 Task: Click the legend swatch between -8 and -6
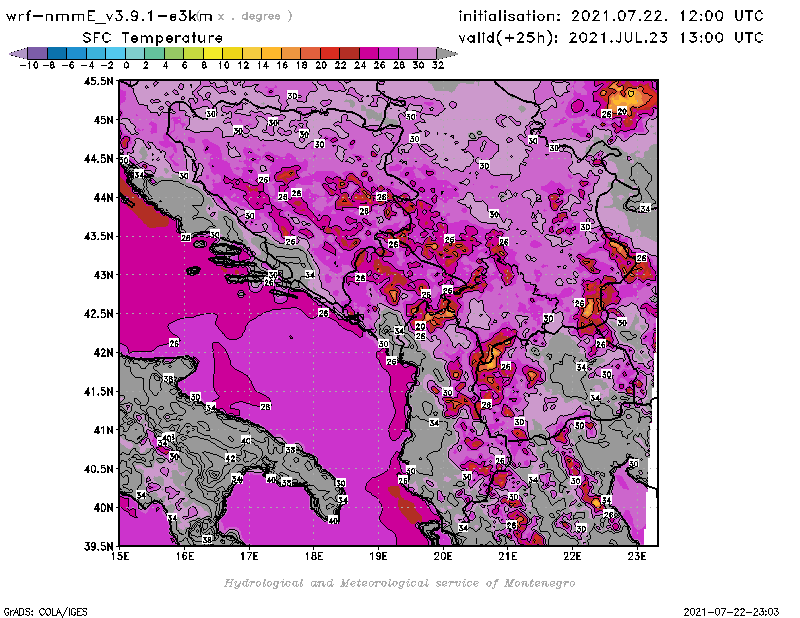(57, 53)
